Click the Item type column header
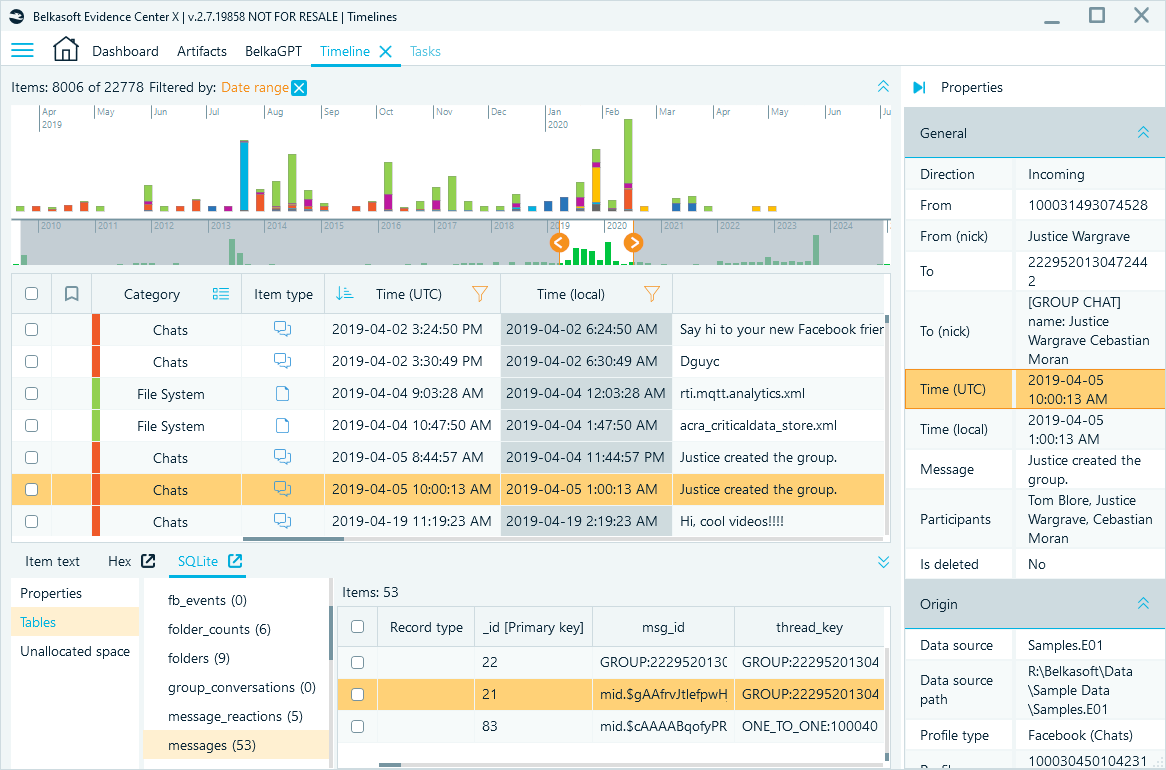 pos(283,294)
